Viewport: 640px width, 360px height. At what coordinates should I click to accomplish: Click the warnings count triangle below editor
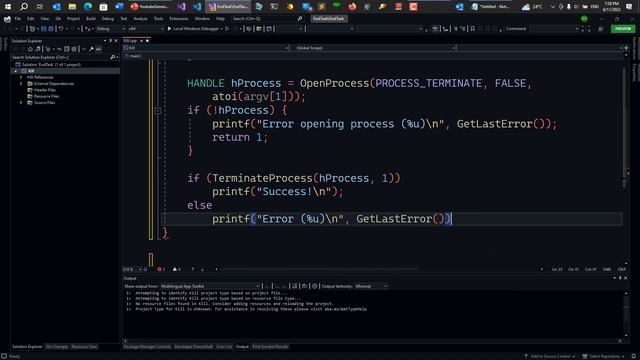(x=176, y=269)
